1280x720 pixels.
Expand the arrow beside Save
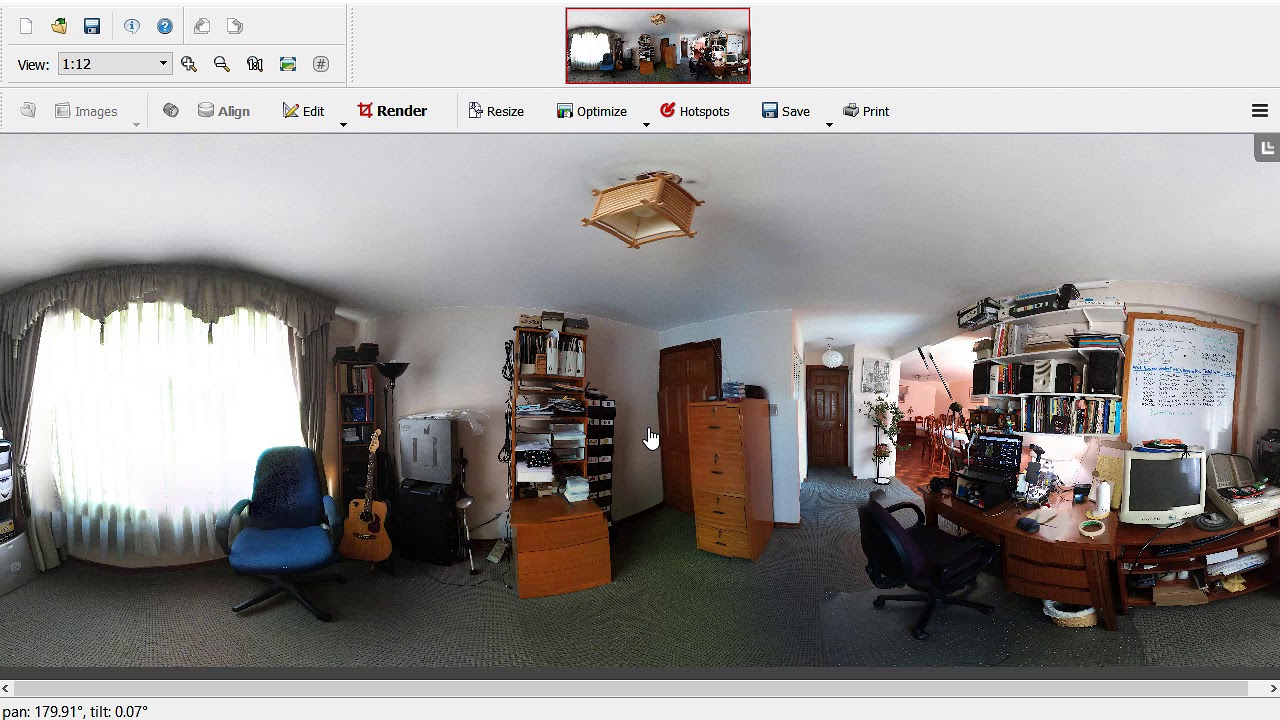829,124
